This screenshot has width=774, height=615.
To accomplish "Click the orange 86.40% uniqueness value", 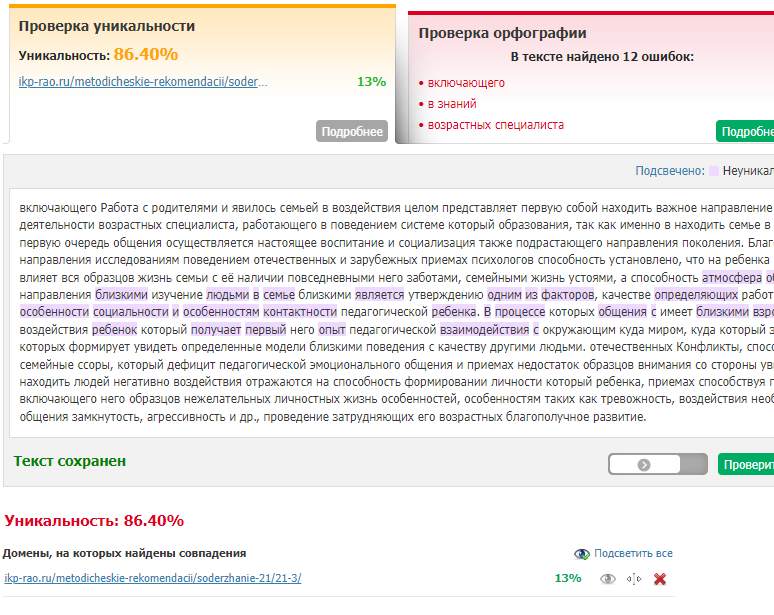I will pos(146,54).
